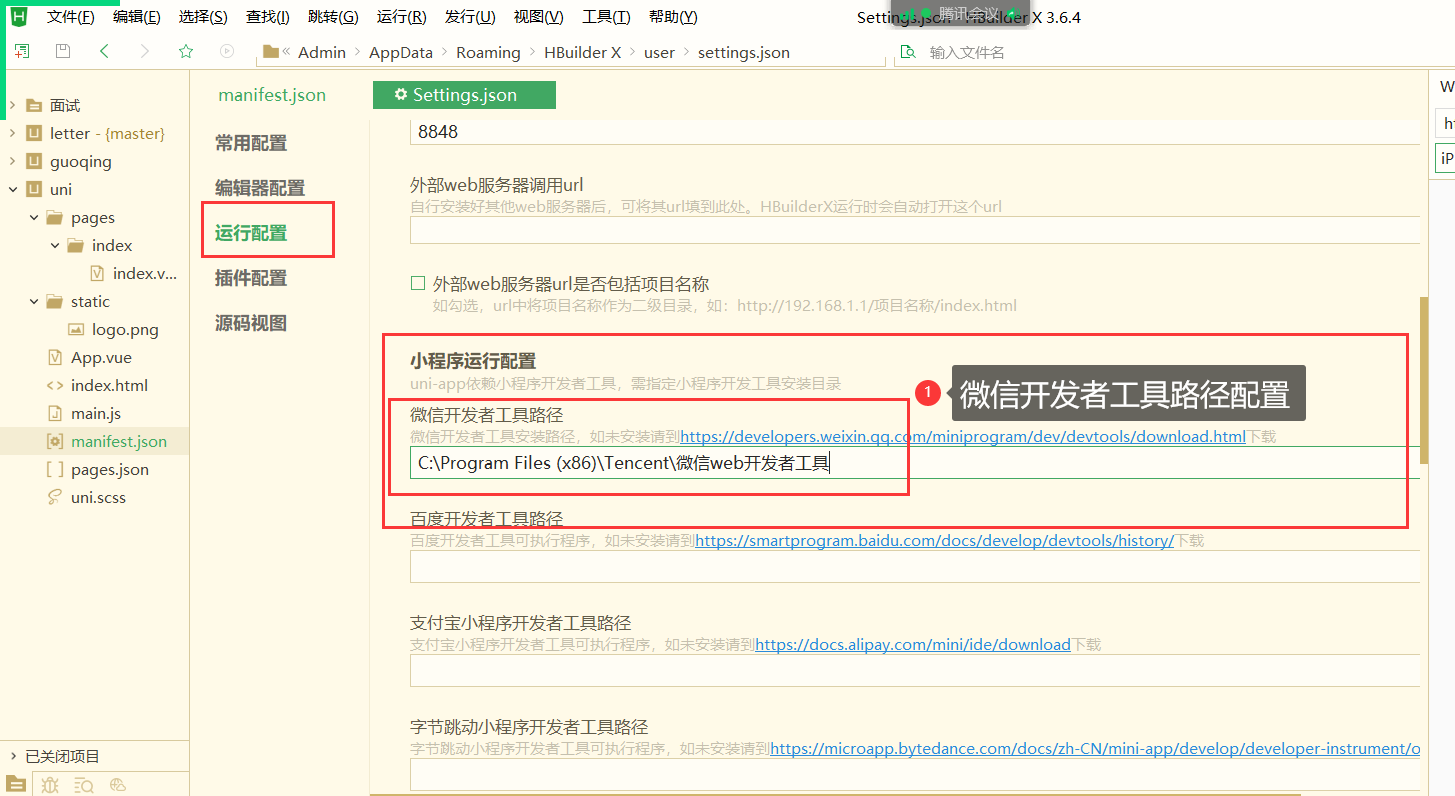Expand the breadcrumb path with the « chevron
Image resolution: width=1455 pixels, height=796 pixels.
(x=288, y=52)
